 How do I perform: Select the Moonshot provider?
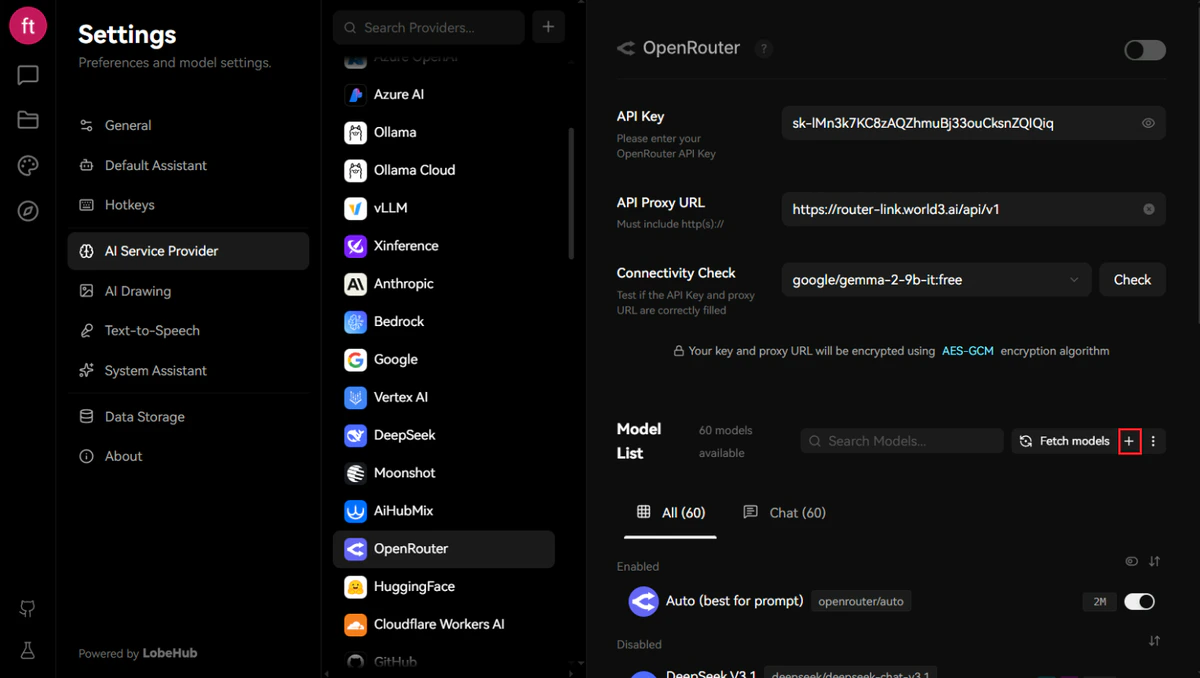point(444,473)
